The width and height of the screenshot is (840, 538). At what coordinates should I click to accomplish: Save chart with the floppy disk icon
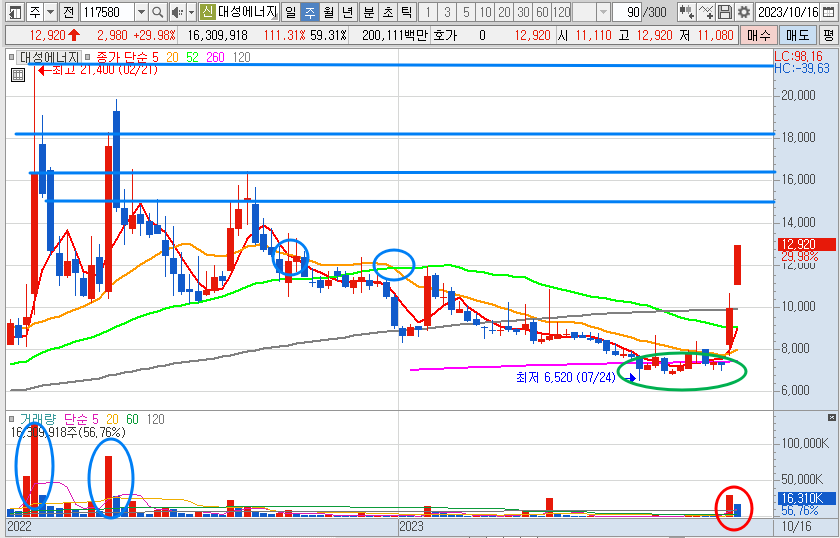724,11
